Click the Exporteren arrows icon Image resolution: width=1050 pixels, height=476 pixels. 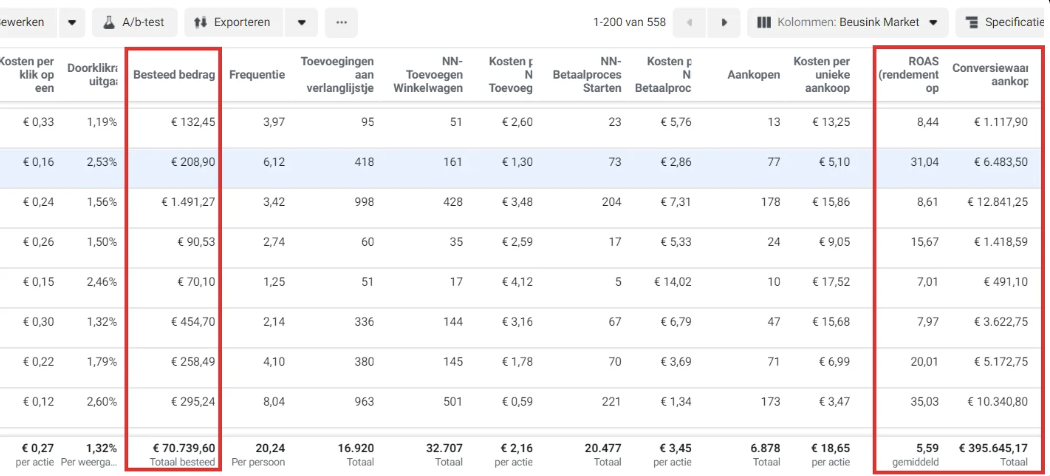[x=200, y=22]
